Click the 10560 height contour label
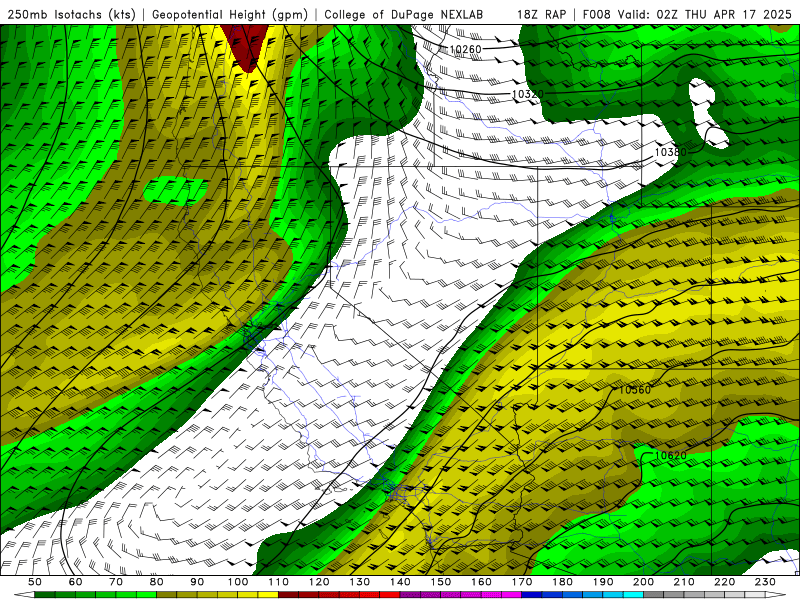Viewport: 800px width, 600px height. pyautogui.click(x=635, y=390)
